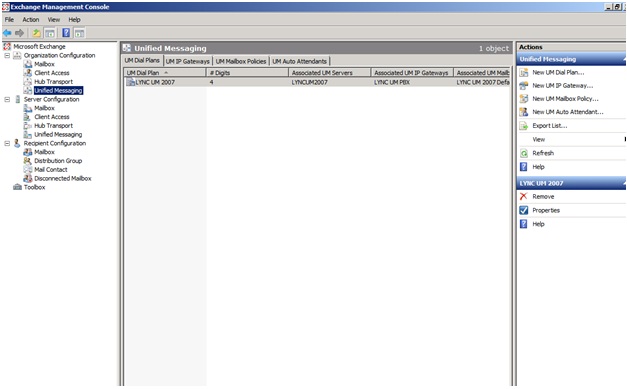The image size is (627, 389).
Task: Collapse the Recipient Configuration node
Action: pos(7,143)
